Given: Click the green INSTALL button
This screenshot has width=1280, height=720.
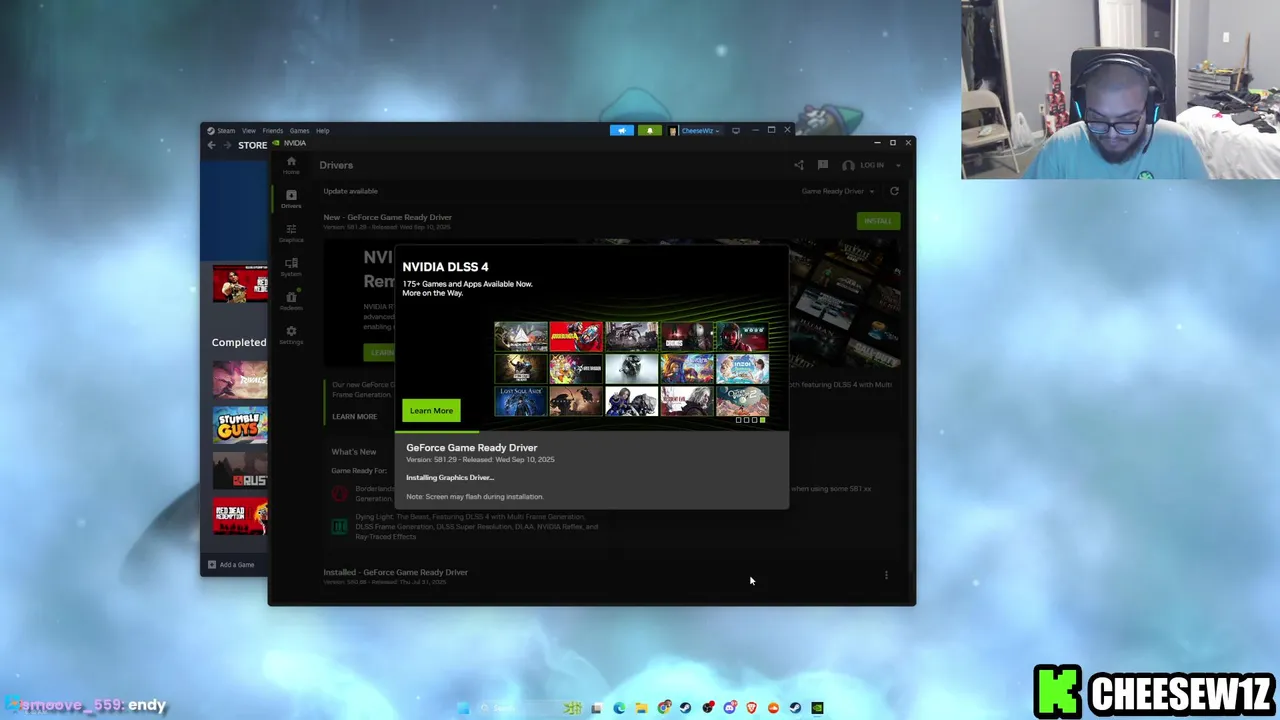Looking at the screenshot, I should pos(878,221).
